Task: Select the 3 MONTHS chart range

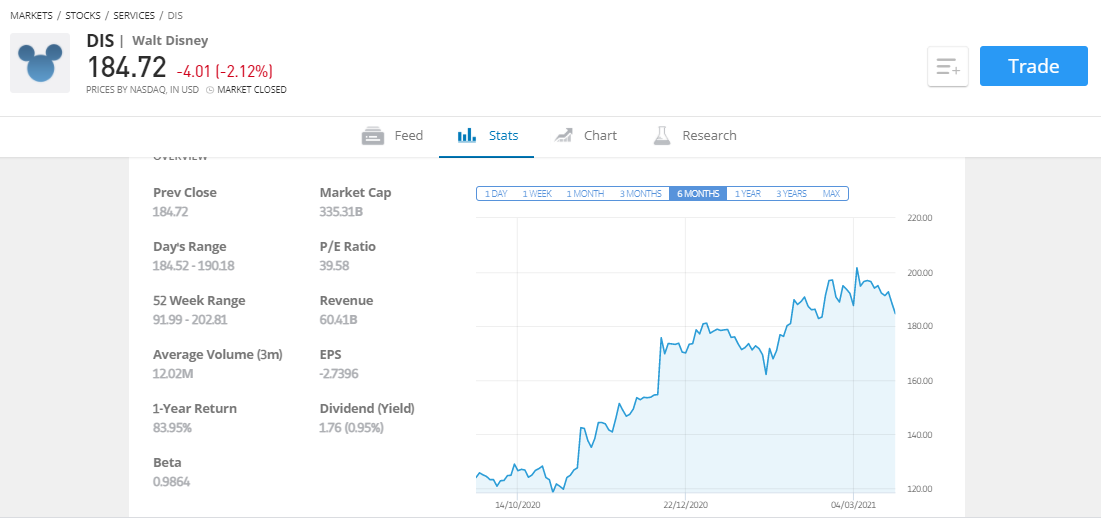Action: 640,194
